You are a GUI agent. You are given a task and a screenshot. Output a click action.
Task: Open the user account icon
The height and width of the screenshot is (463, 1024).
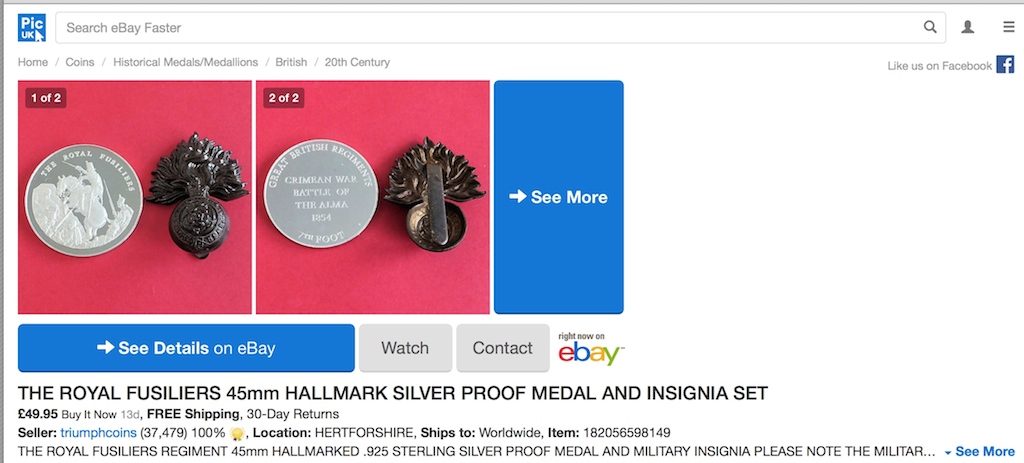[x=968, y=27]
